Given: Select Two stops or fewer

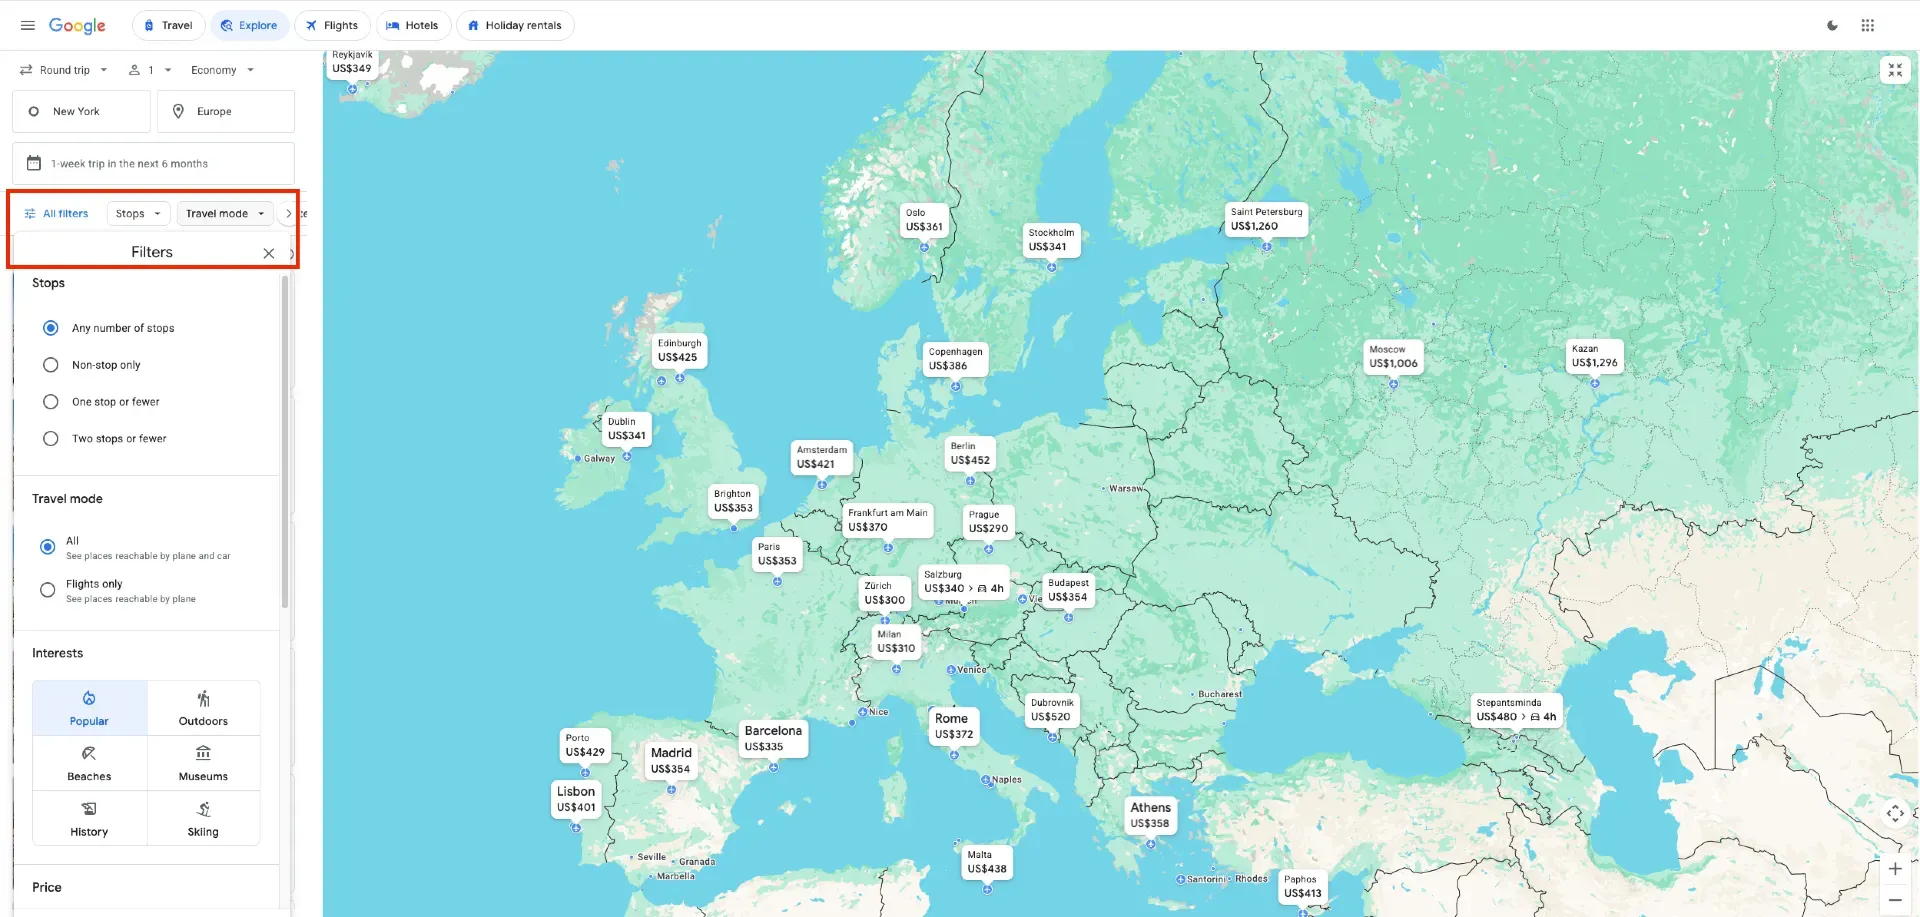Looking at the screenshot, I should [x=51, y=438].
